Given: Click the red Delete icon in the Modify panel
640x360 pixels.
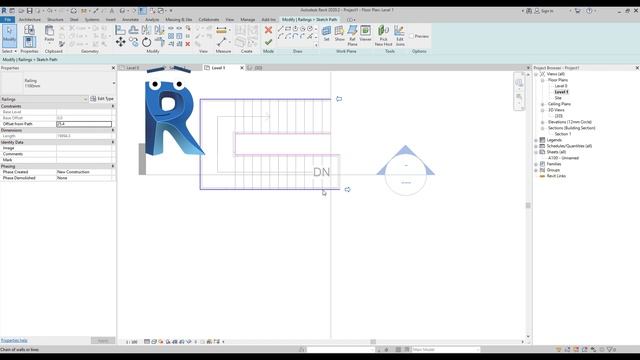Looking at the screenshot, I should point(188,44).
